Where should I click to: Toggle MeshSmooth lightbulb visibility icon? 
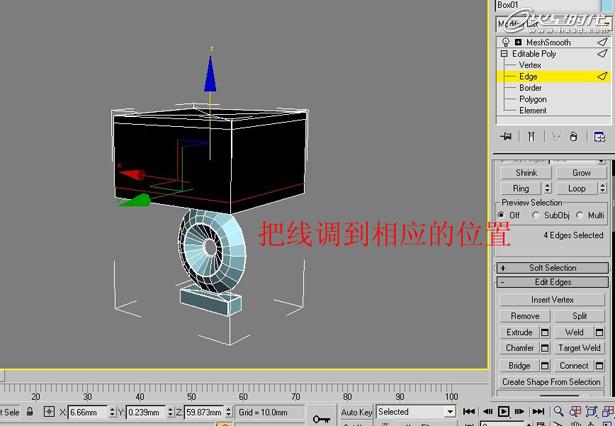[x=505, y=42]
